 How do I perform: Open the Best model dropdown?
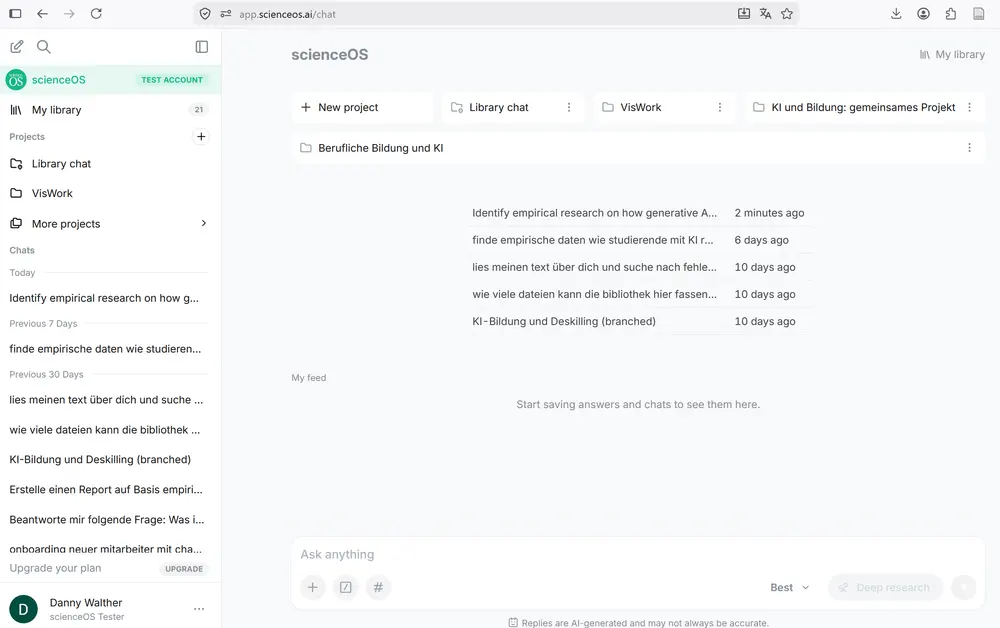click(x=790, y=587)
